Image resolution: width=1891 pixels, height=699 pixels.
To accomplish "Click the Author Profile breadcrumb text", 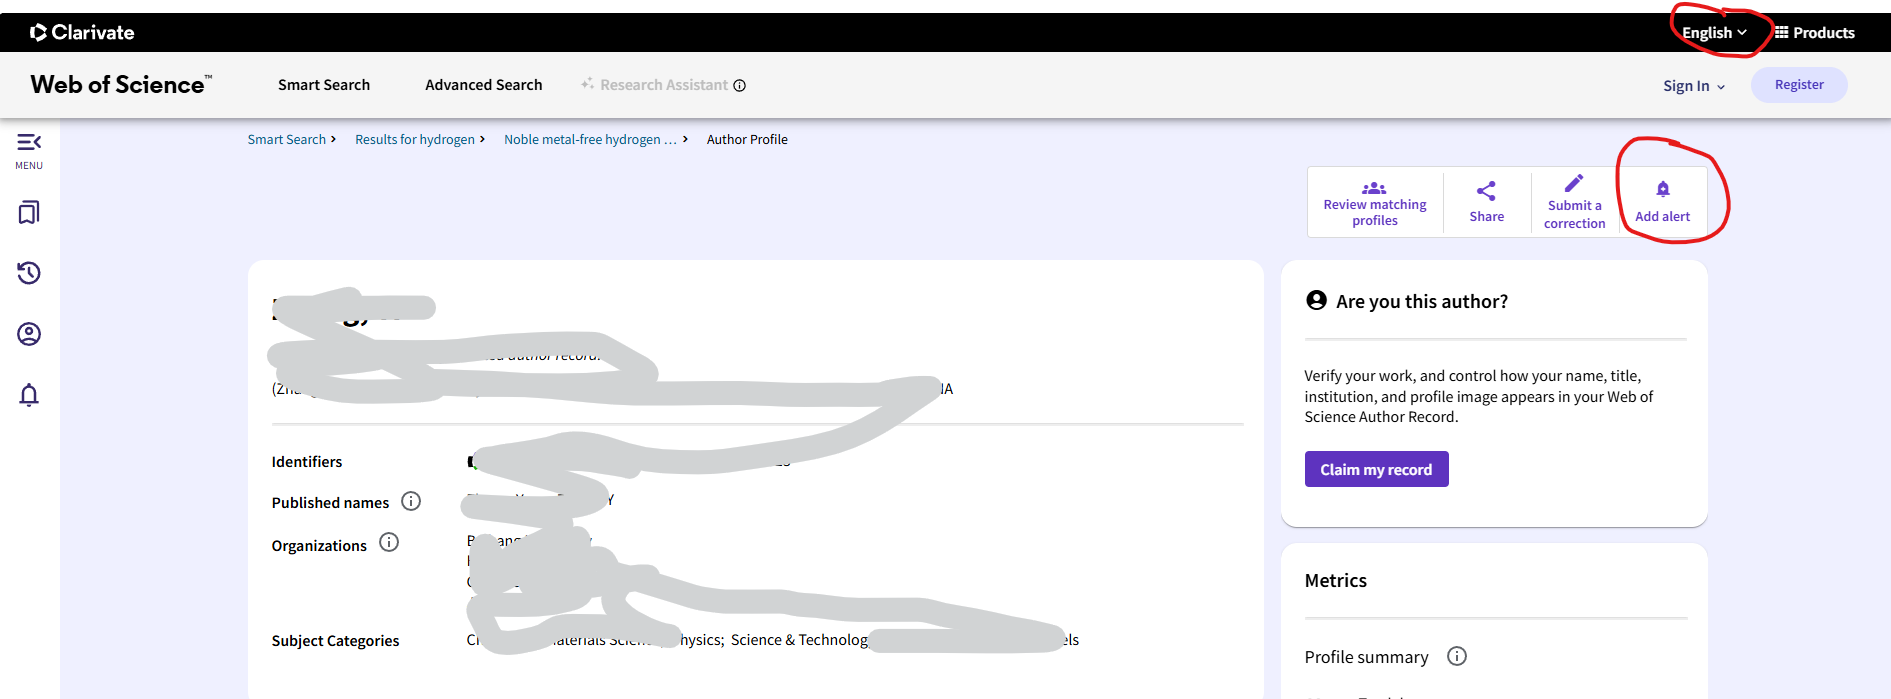I will [747, 139].
